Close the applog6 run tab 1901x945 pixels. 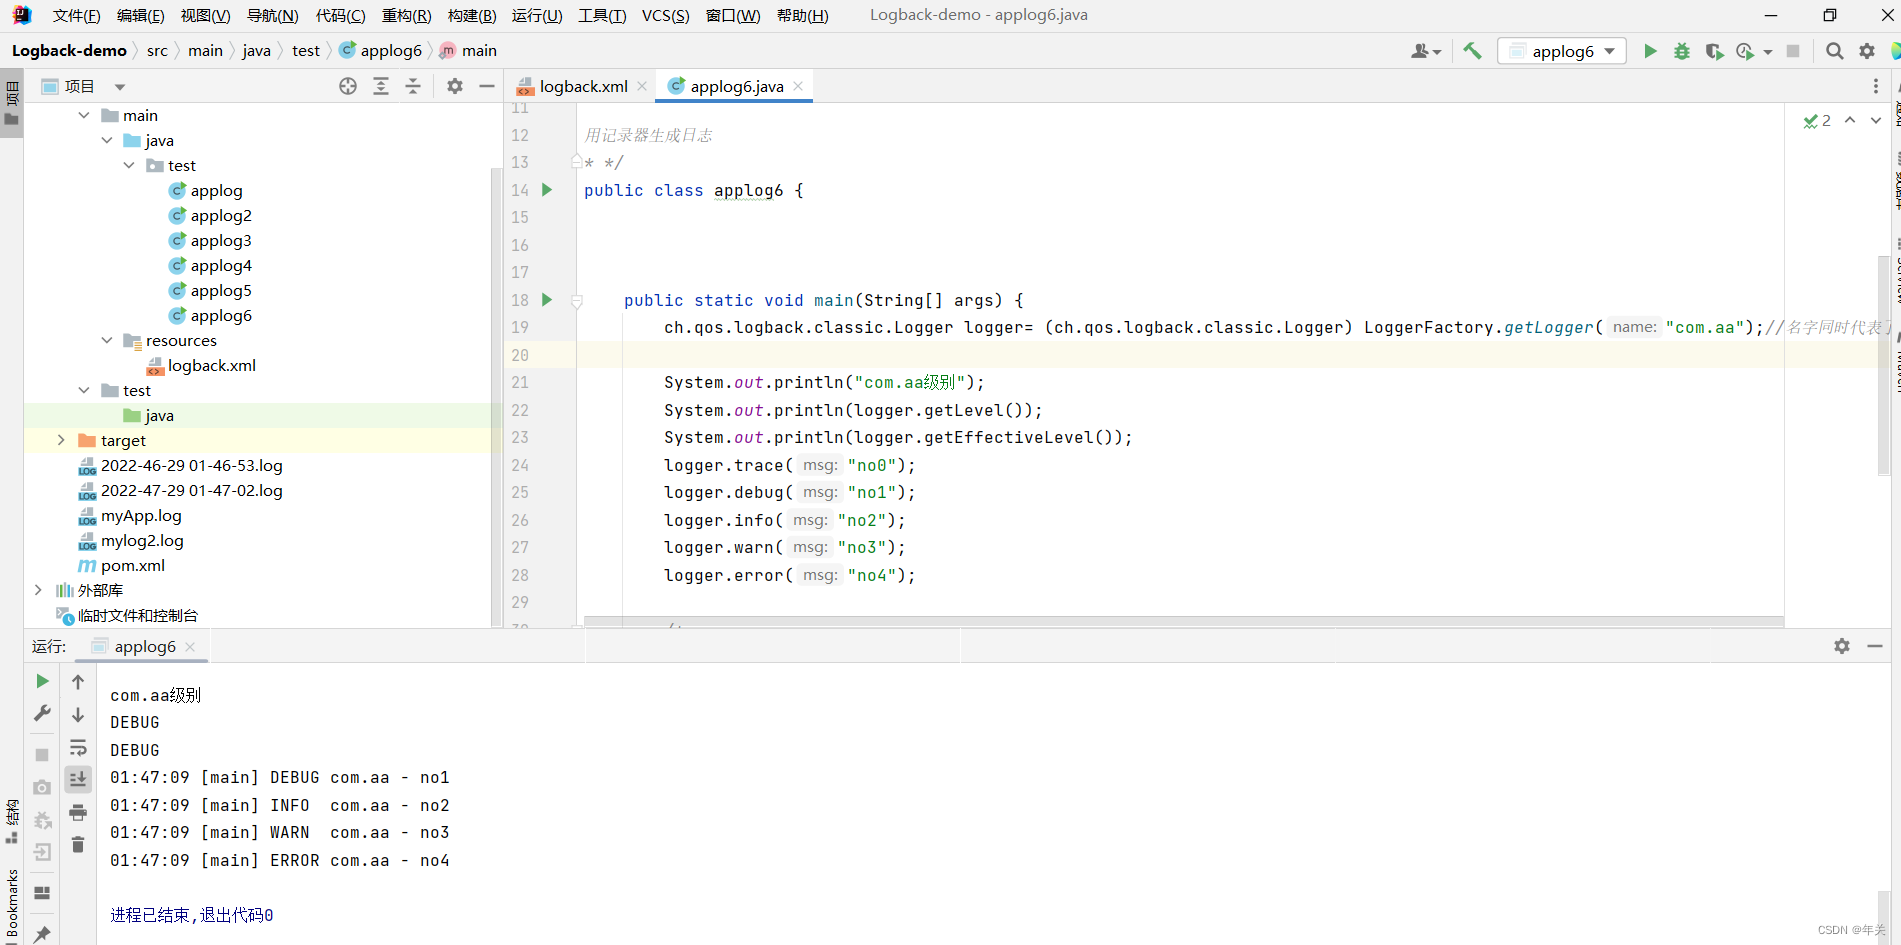click(190, 647)
